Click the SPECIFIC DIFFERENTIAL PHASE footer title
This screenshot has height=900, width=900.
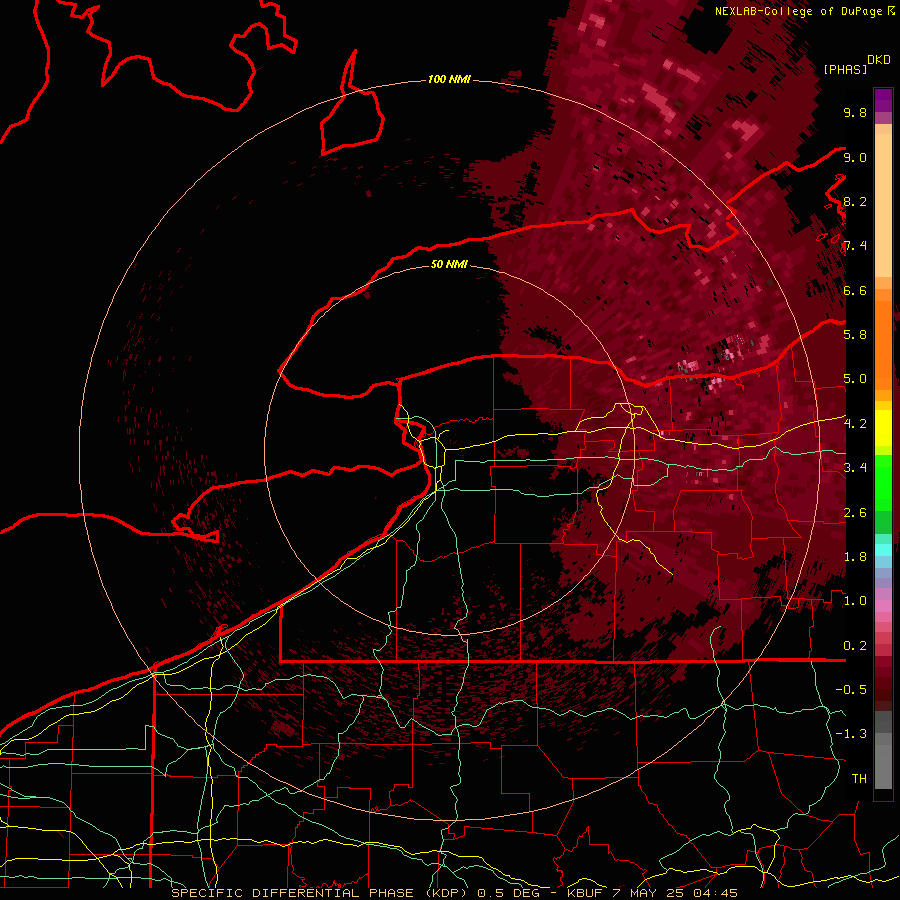tap(292, 893)
